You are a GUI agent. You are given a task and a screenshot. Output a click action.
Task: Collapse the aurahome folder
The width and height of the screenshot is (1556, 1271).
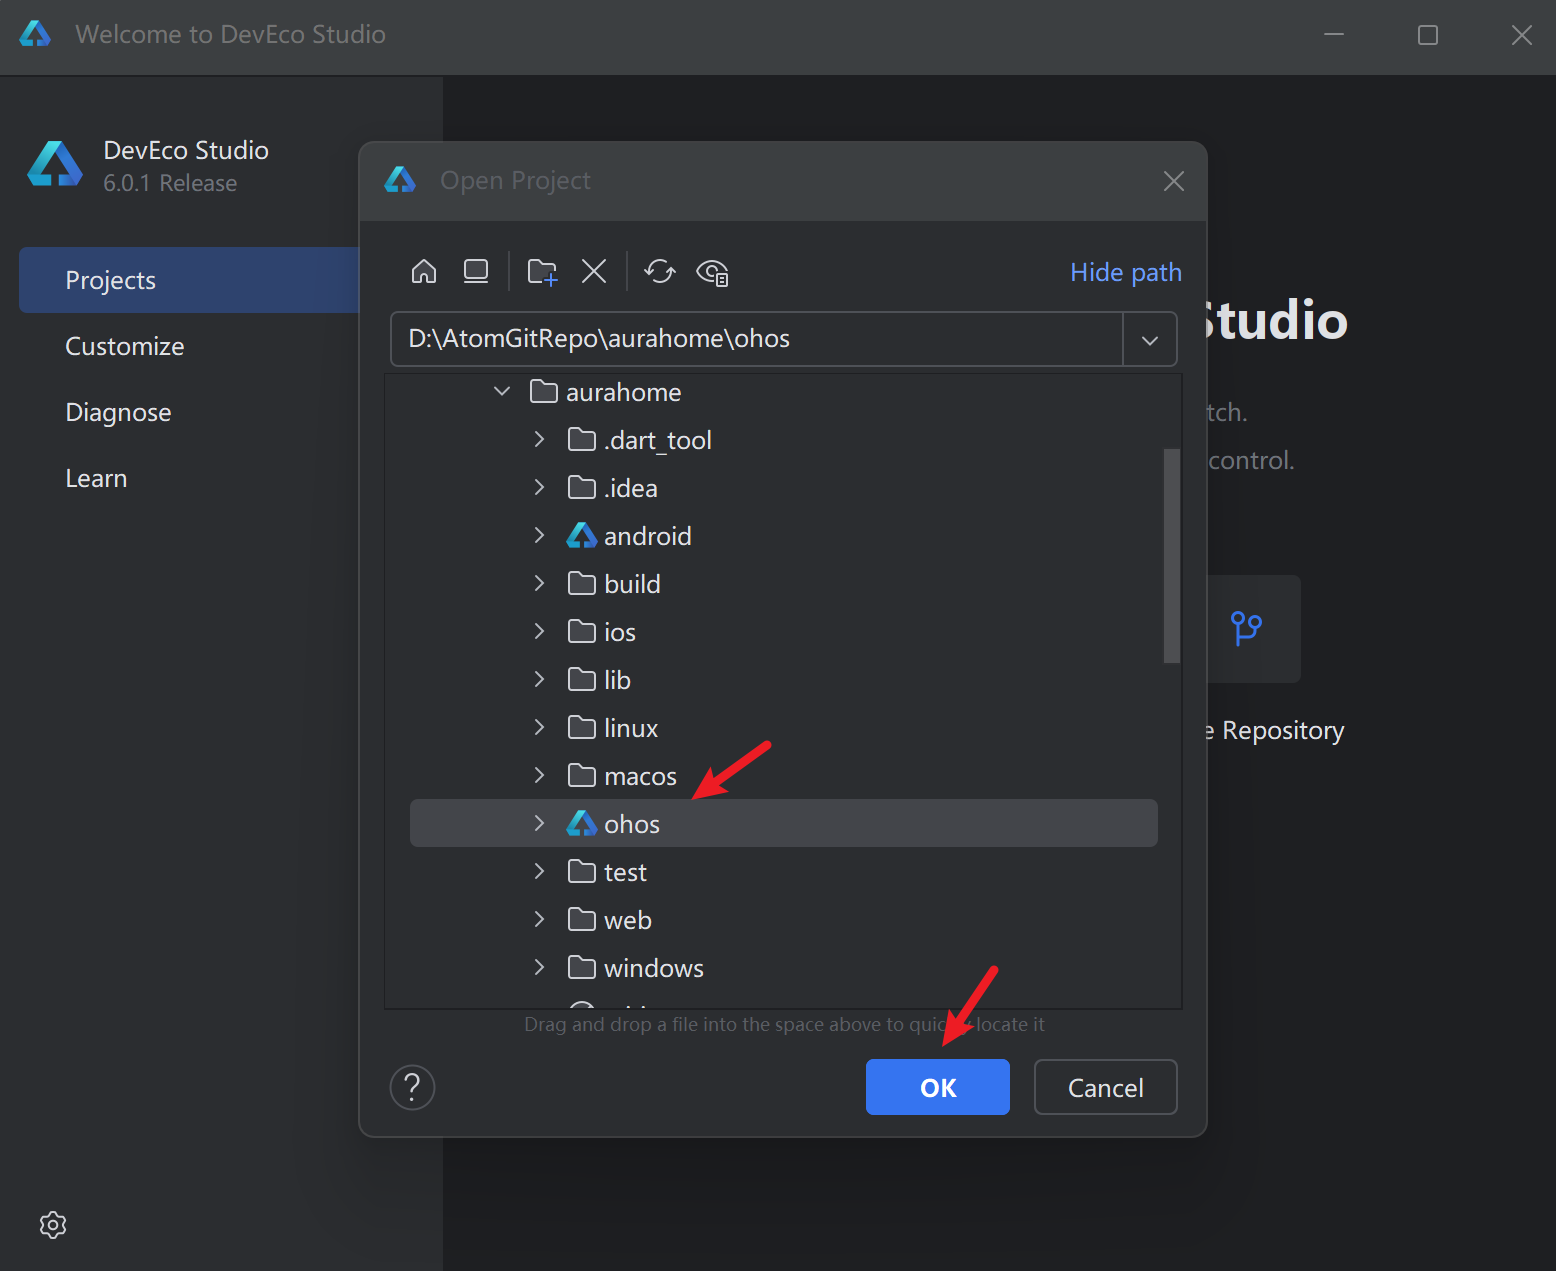coord(502,391)
